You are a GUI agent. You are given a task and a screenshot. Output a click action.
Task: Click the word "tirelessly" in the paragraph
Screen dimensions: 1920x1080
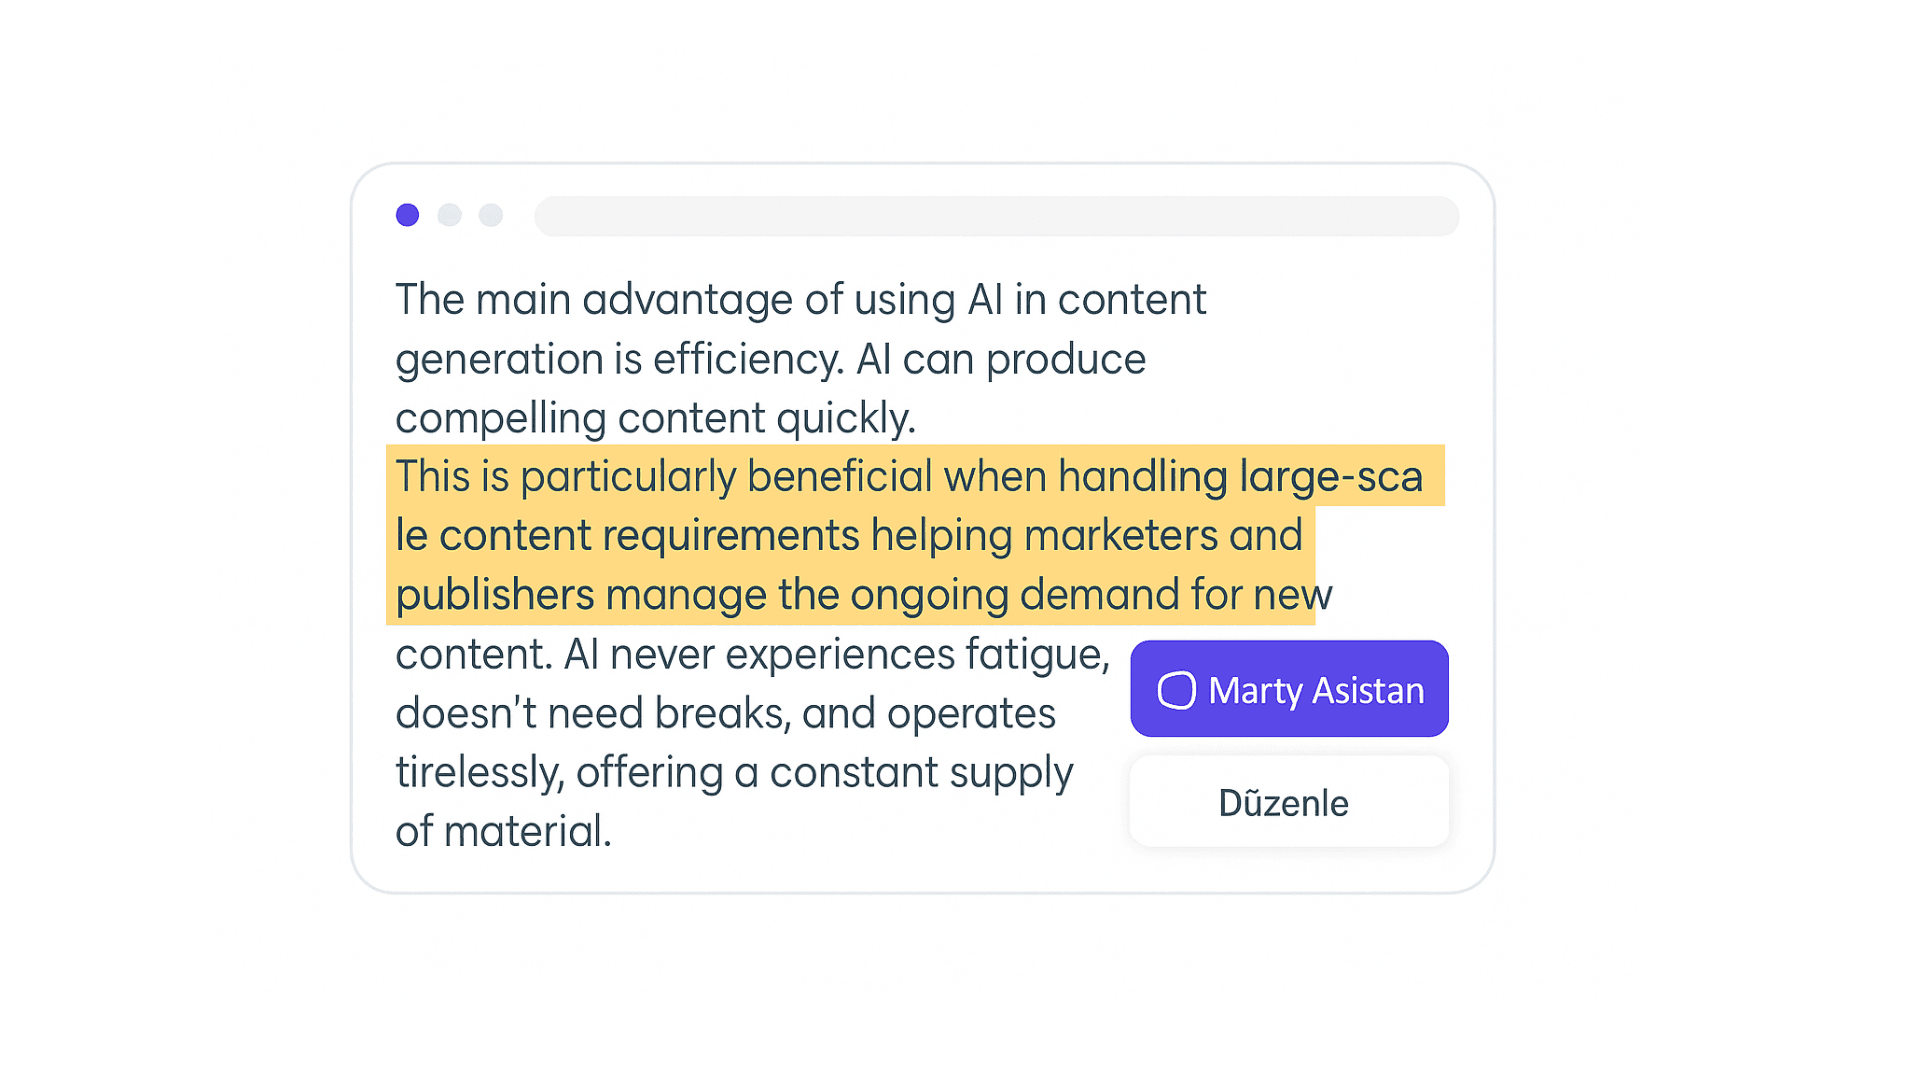point(479,773)
